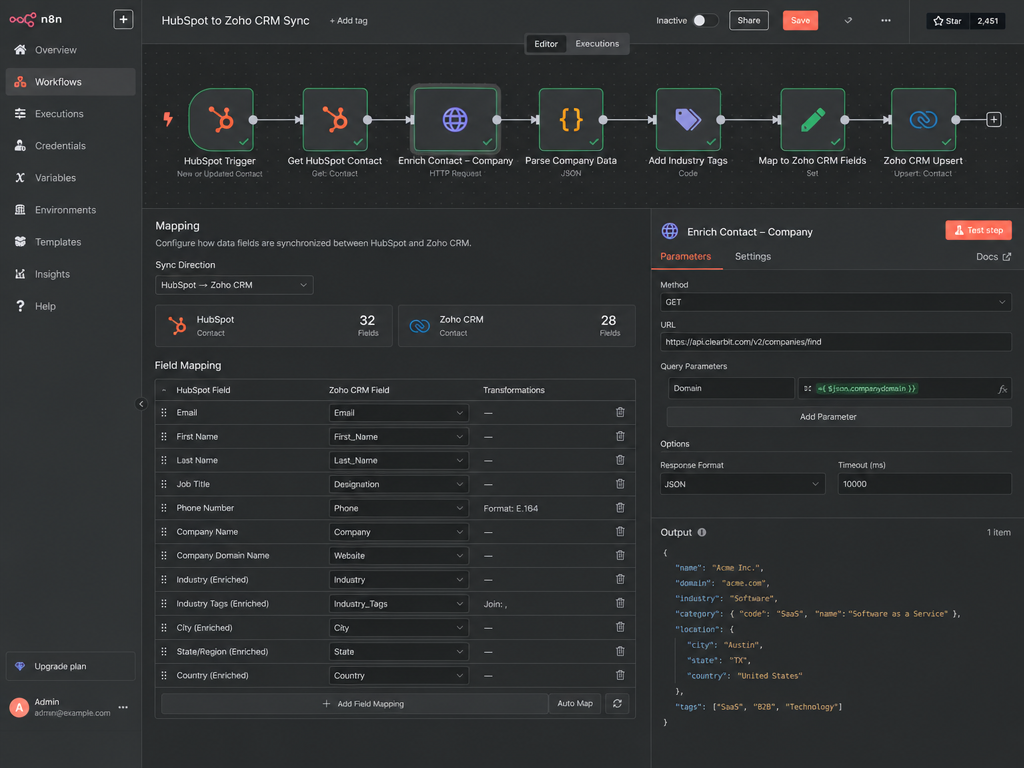Open the Response Format JSON dropdown
This screenshot has width=1024, height=768.
pos(743,484)
